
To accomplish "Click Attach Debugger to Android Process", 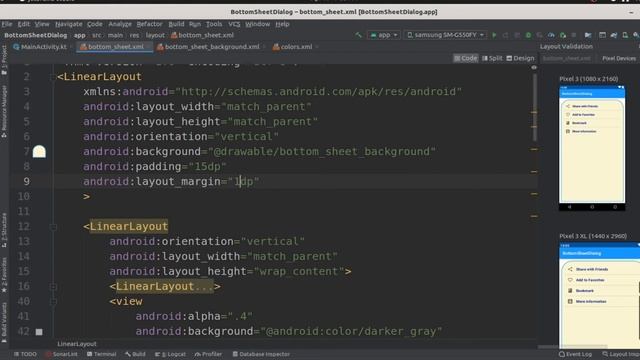I will pyautogui.click(x=562, y=35).
